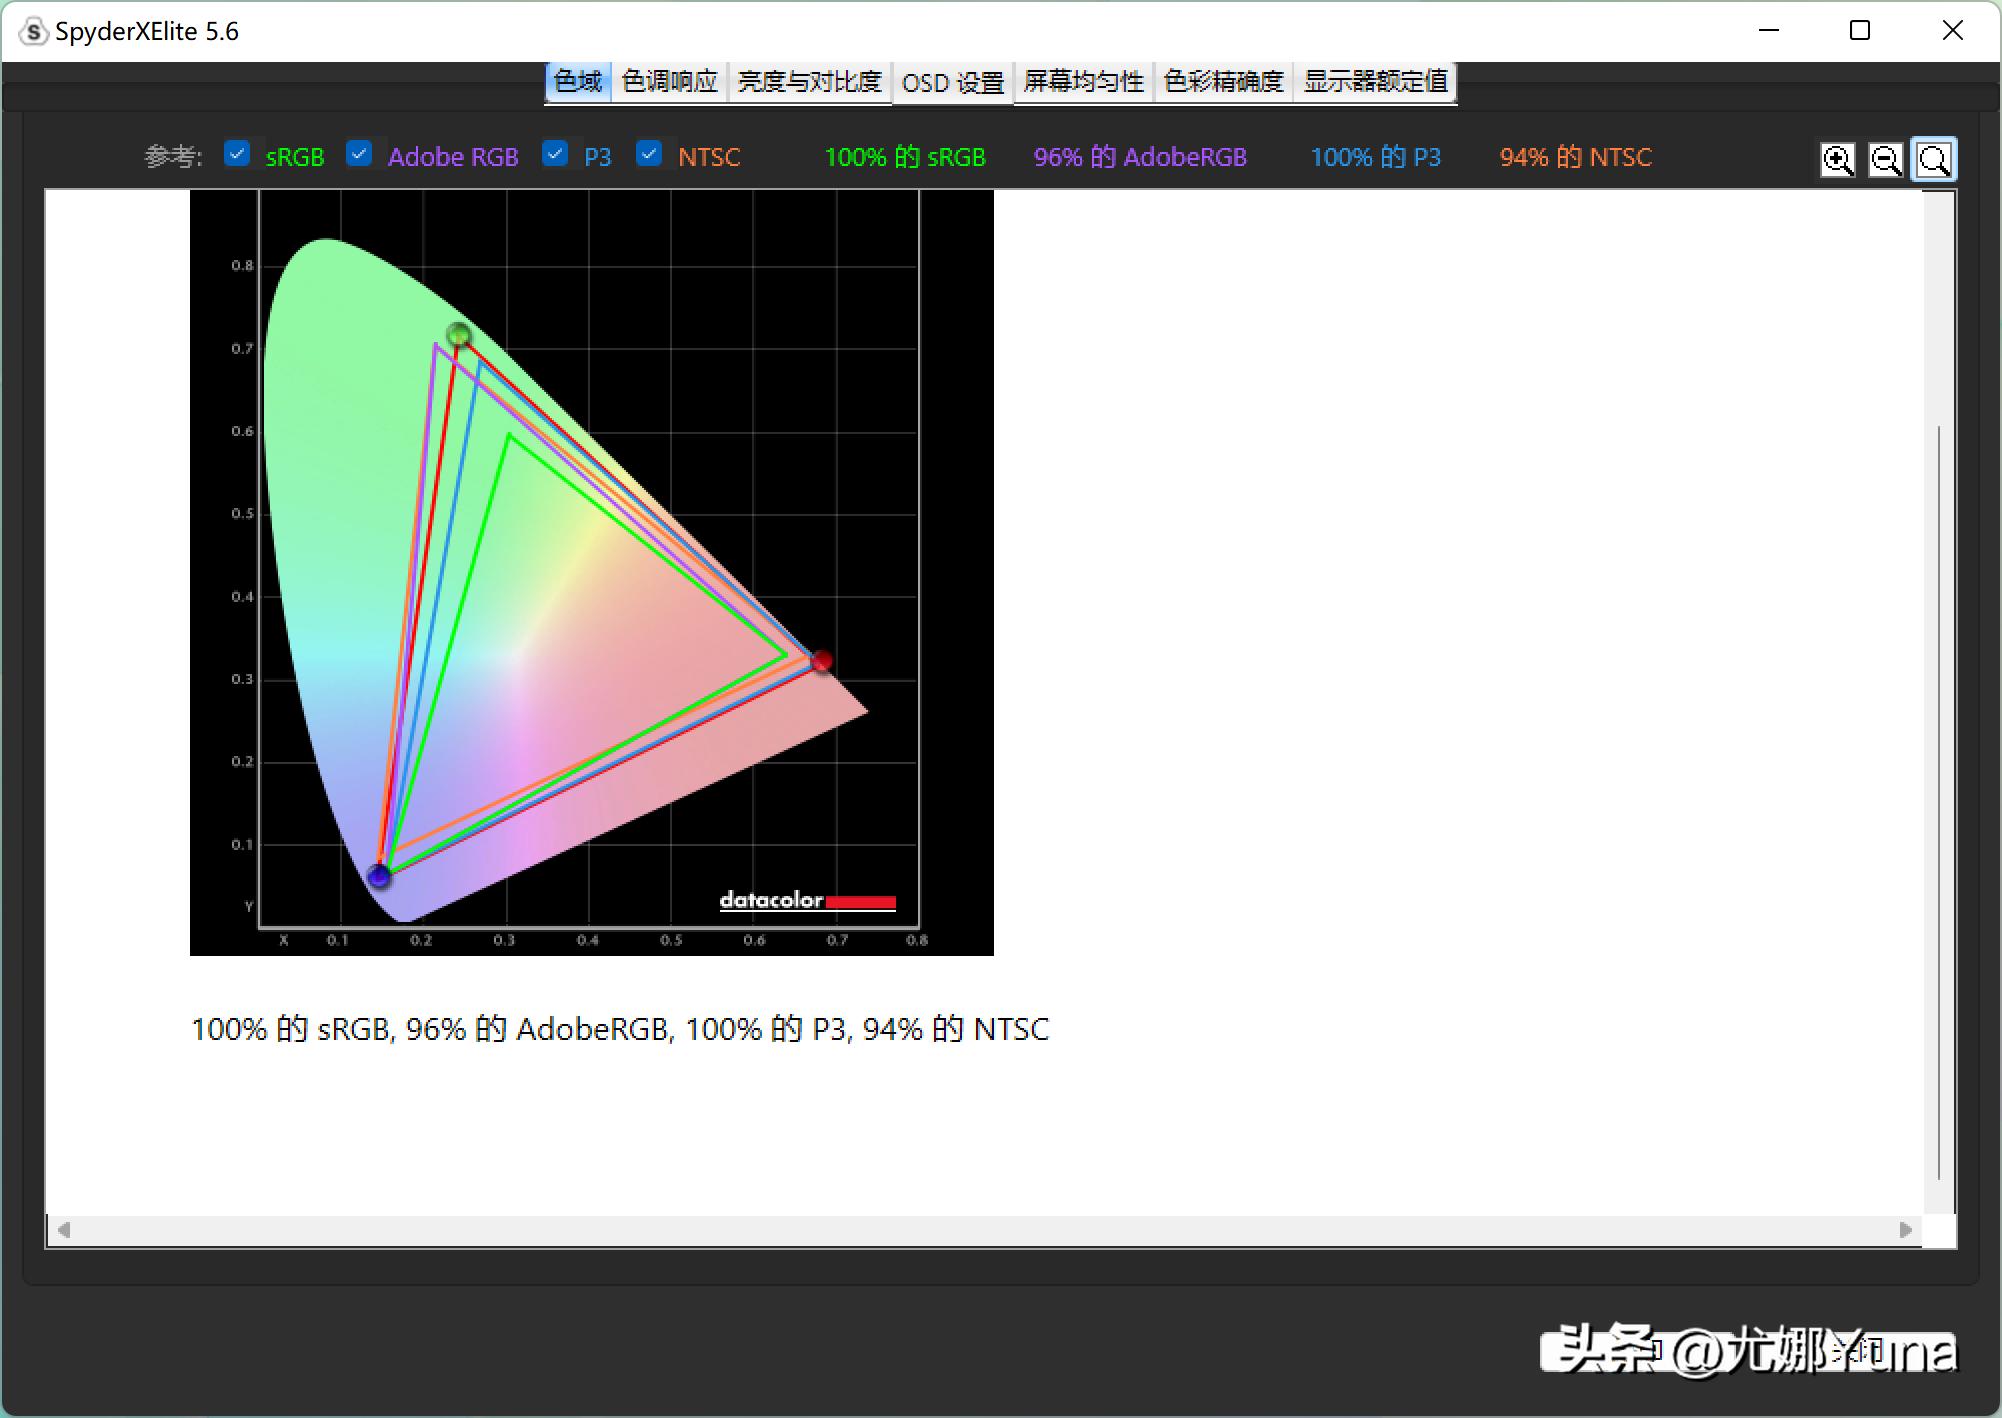Select the OSD 设置 tab
2002x1418 pixels.
pos(952,82)
